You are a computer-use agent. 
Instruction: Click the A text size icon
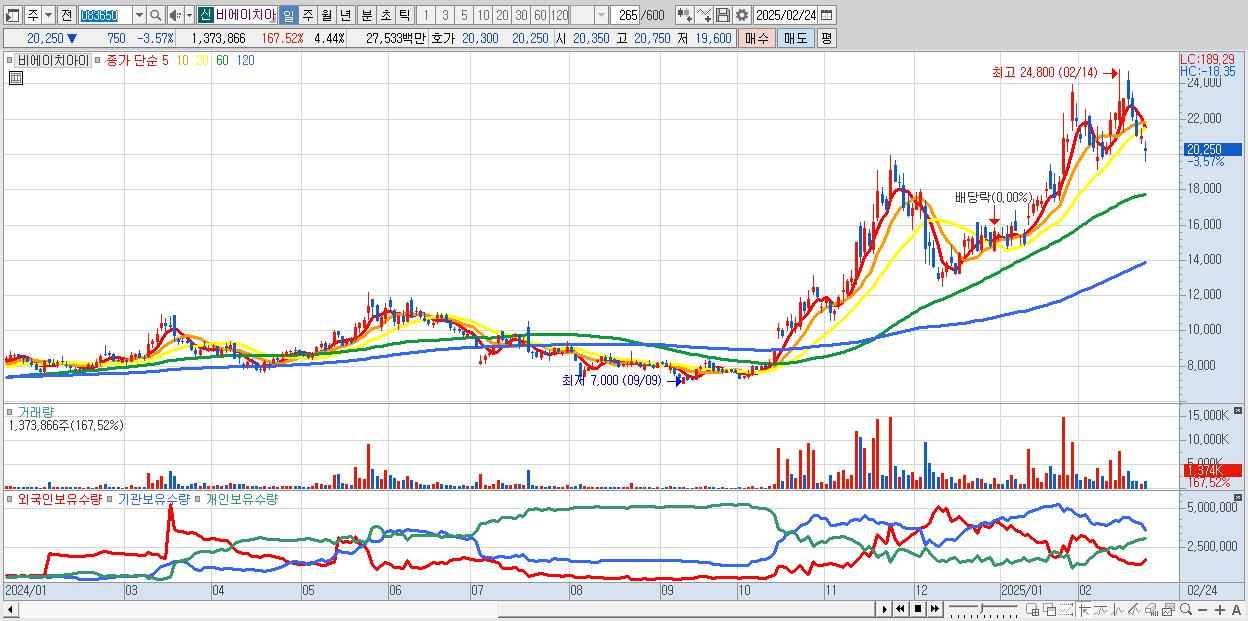pos(1236,610)
